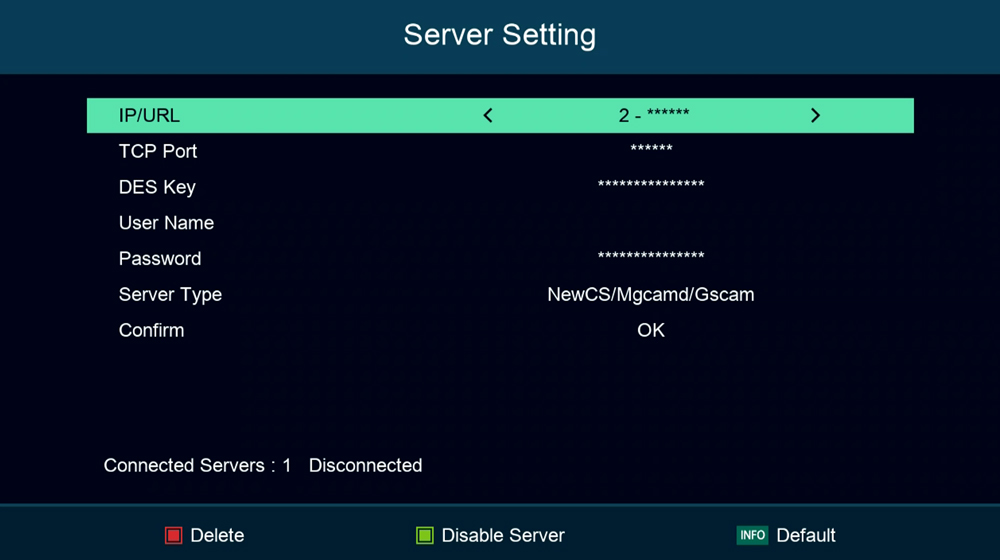This screenshot has height=560, width=1000.
Task: Click the left arrow on IP/URL row
Action: coord(488,116)
